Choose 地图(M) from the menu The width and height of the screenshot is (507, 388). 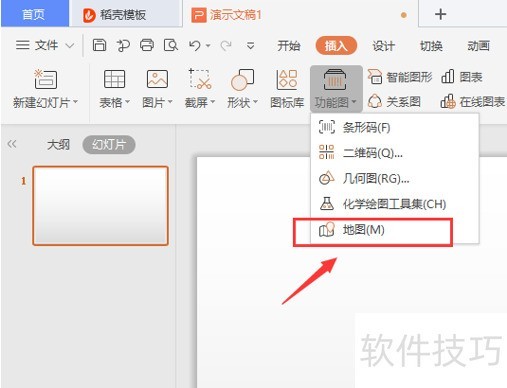[x=395, y=230]
